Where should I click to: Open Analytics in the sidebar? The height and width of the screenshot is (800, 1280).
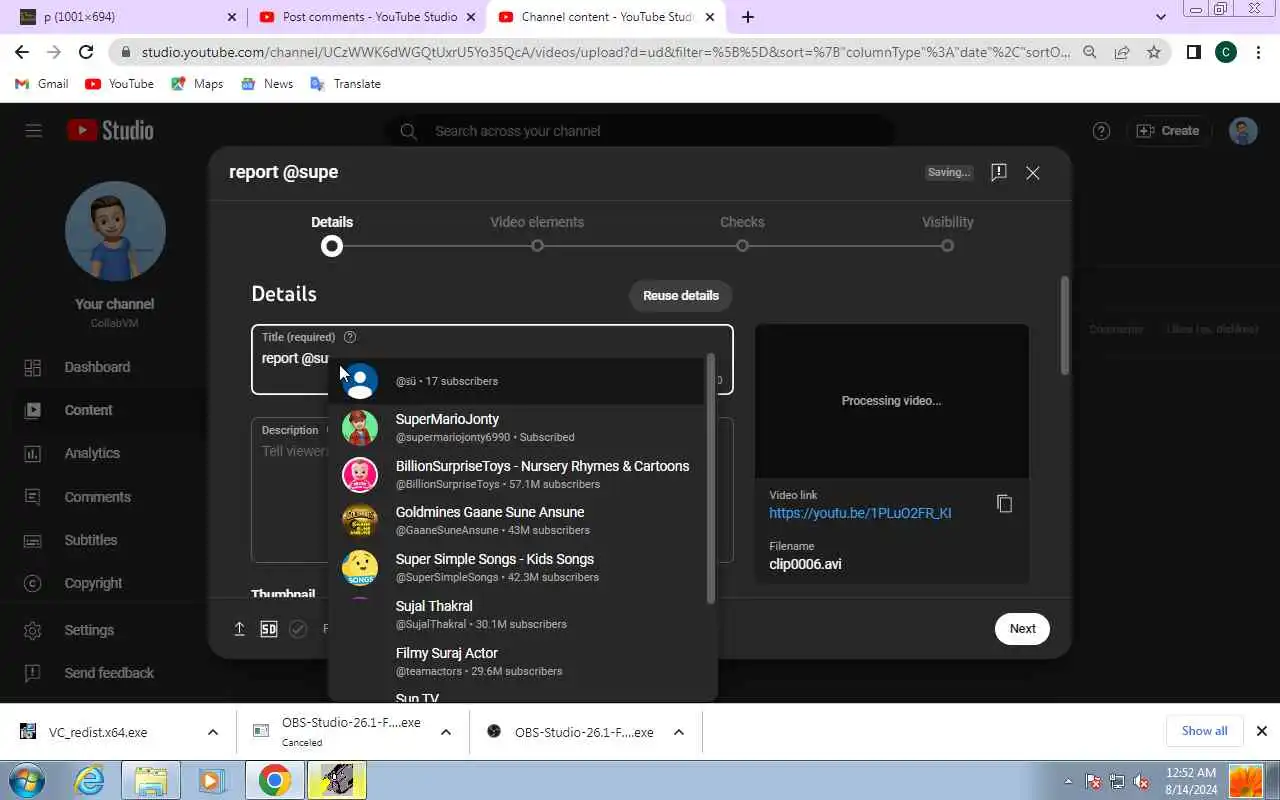pos(92,453)
